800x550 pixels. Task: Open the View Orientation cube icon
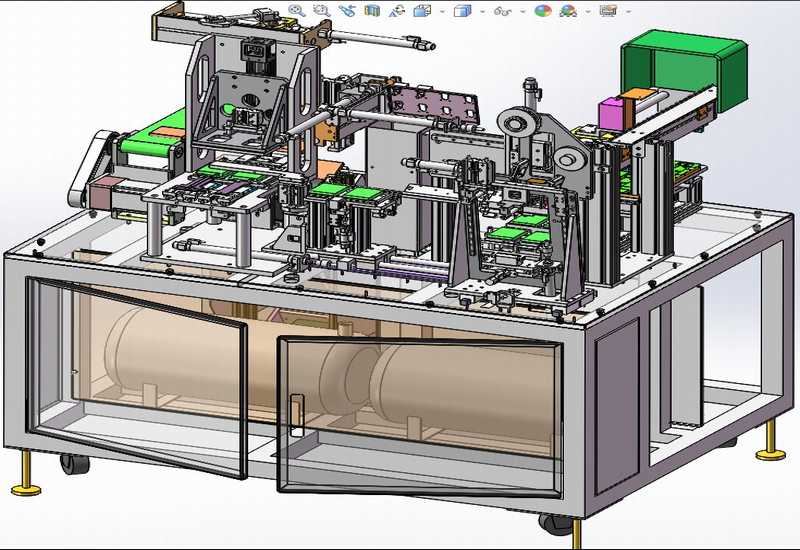coord(422,11)
